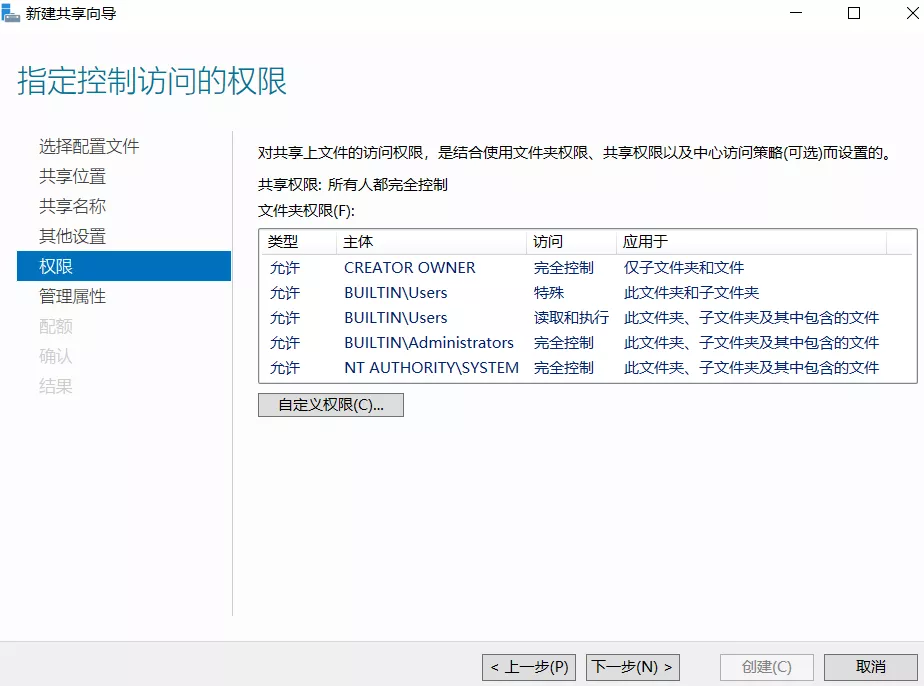The width and height of the screenshot is (924, 686).
Task: Cancel the wizard with 取消
Action: (x=870, y=667)
